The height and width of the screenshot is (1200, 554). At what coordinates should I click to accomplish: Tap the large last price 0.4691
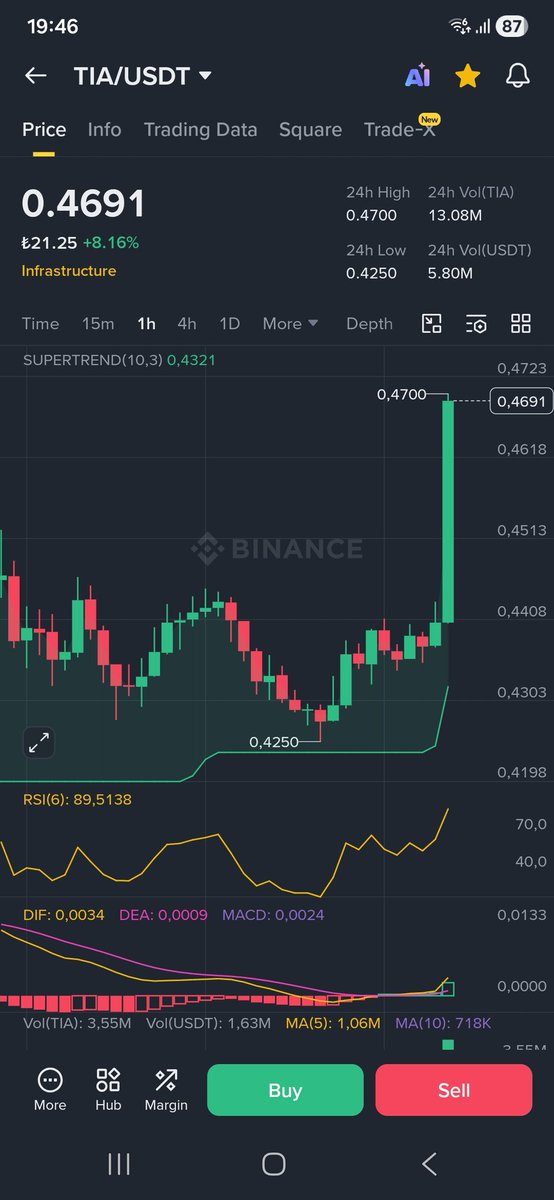[84, 204]
